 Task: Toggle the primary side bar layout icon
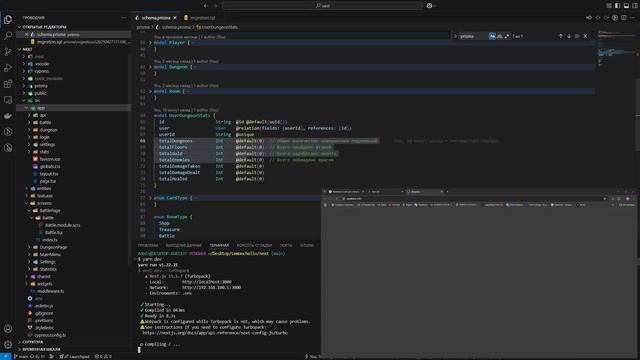(x=618, y=6)
